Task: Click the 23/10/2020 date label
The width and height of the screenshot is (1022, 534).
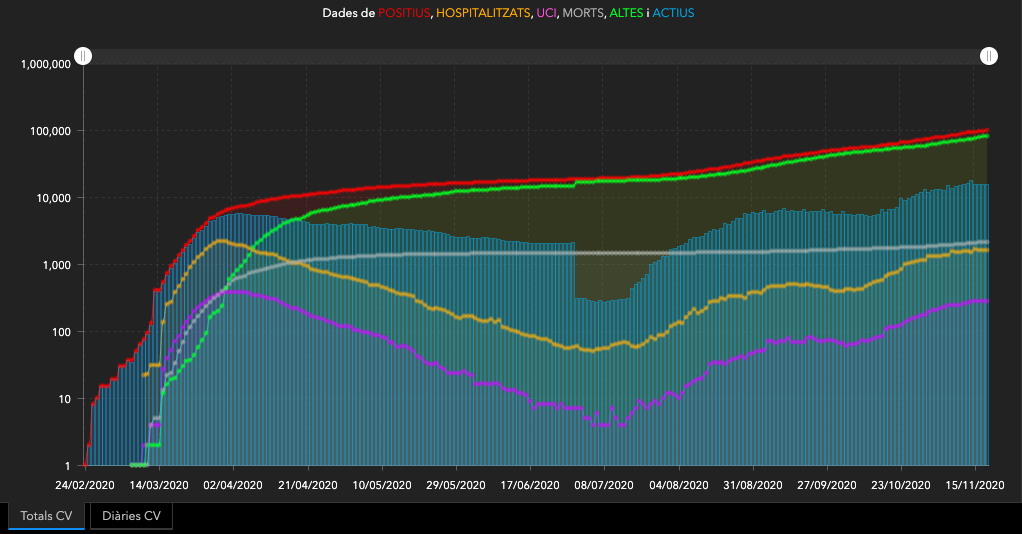Action: coord(901,485)
